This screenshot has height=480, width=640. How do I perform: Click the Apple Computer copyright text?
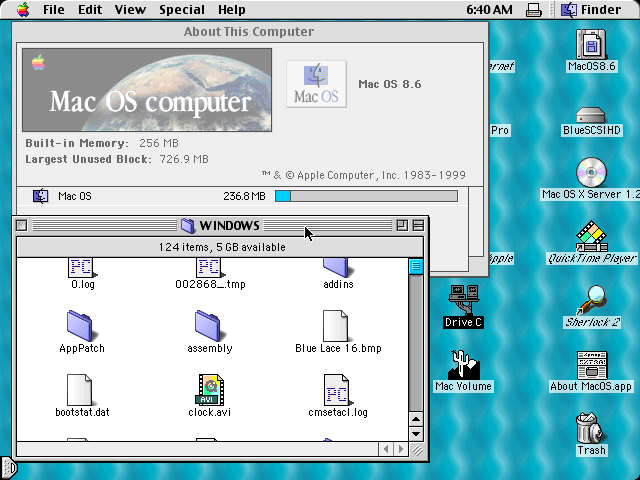[363, 176]
